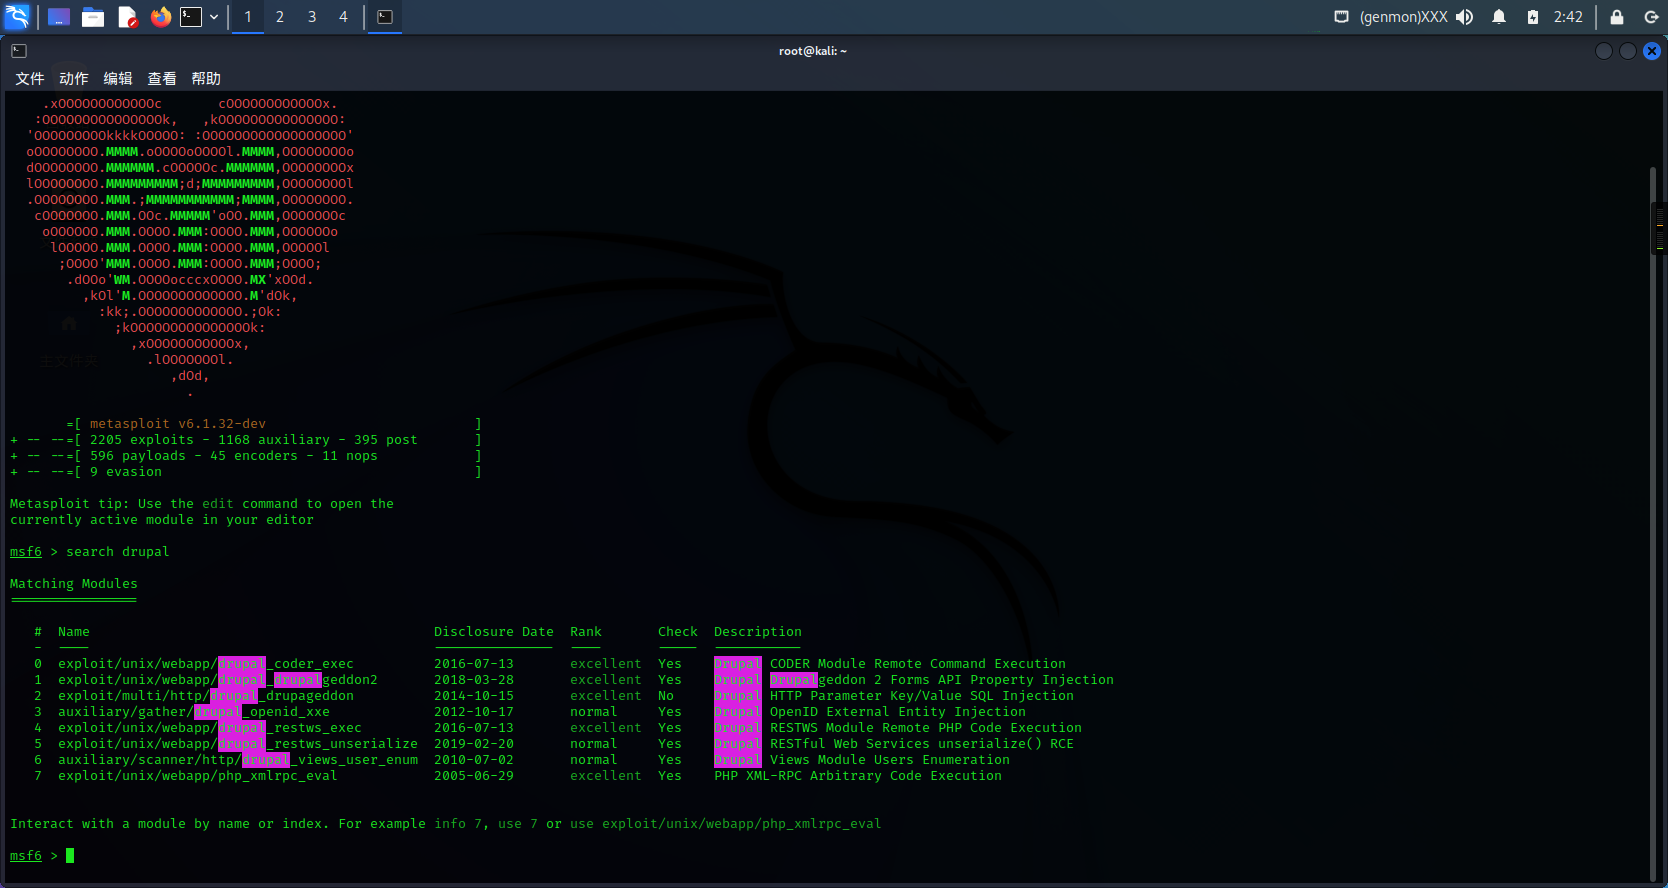The height and width of the screenshot is (888, 1668).
Task: Switch to workspace 3
Action: 312,17
